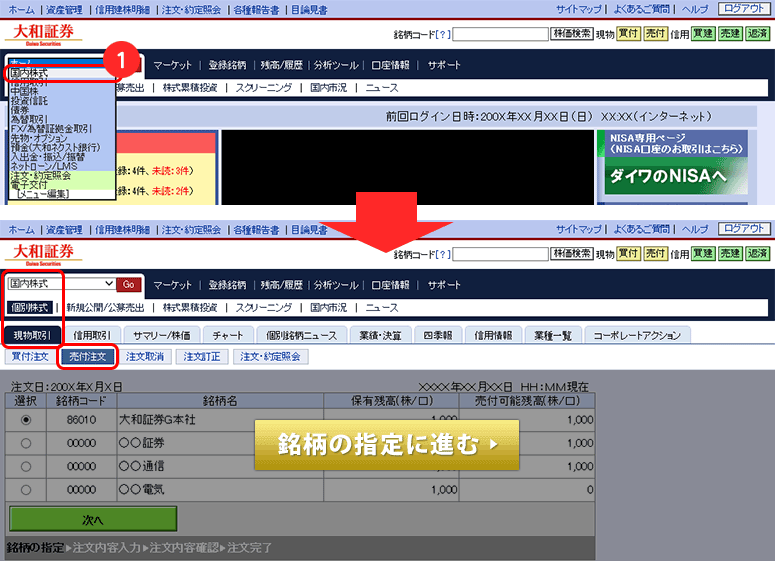The height and width of the screenshot is (561, 775).
Task: Expand the 国内株式 combo box beside Go
Action: tap(61, 285)
